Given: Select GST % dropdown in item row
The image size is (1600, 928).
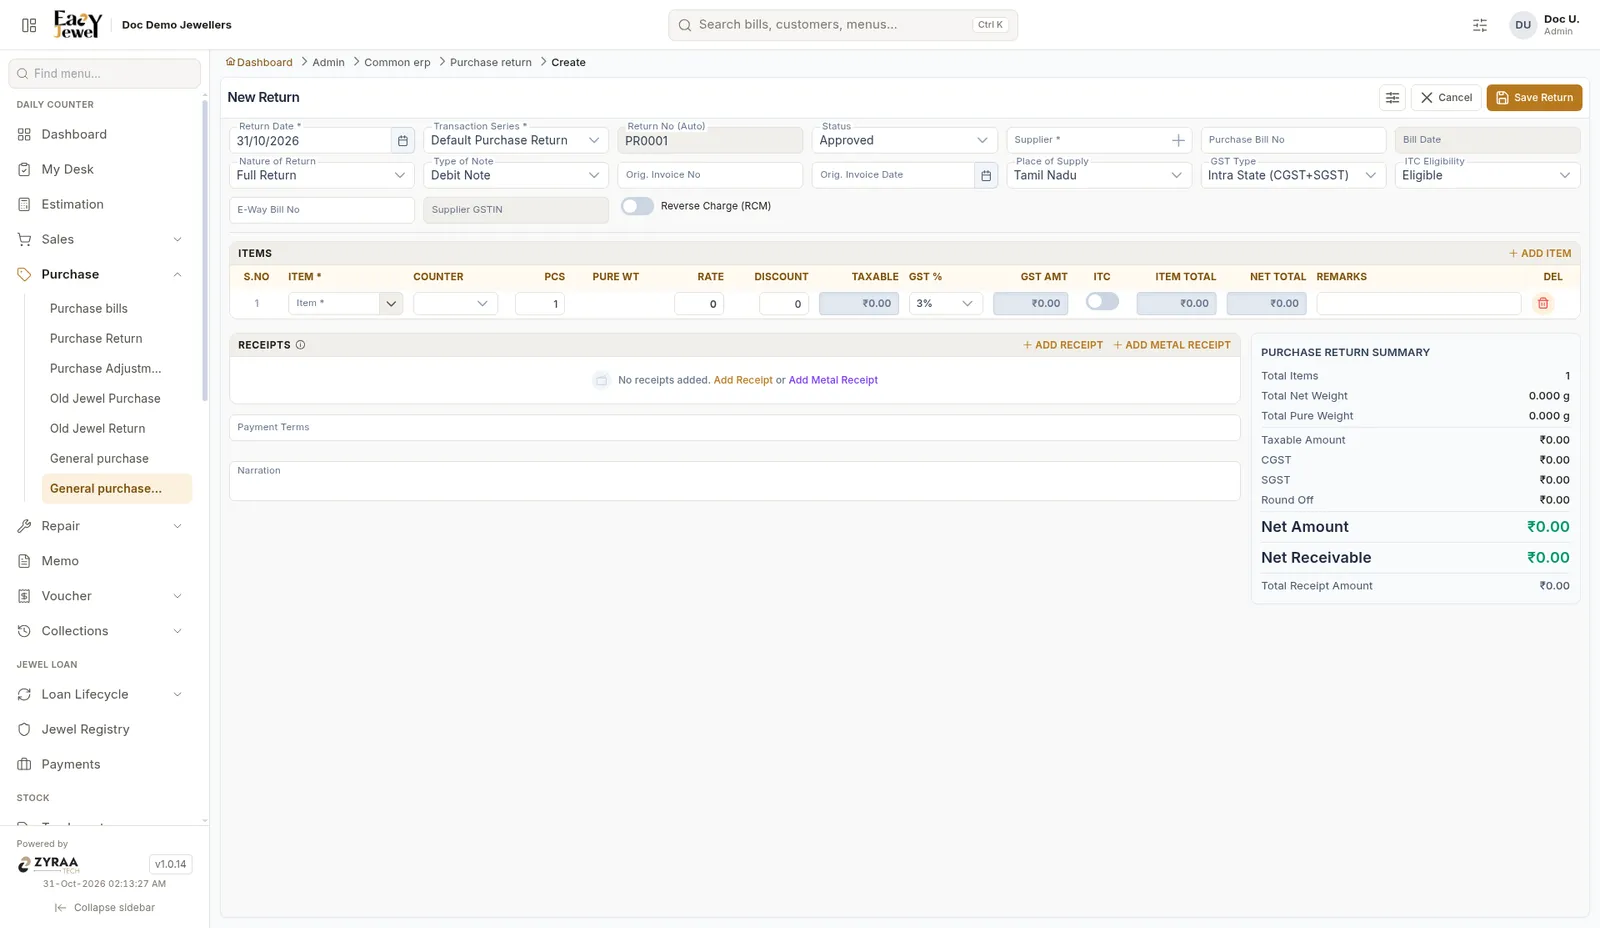Looking at the screenshot, I should (x=945, y=303).
